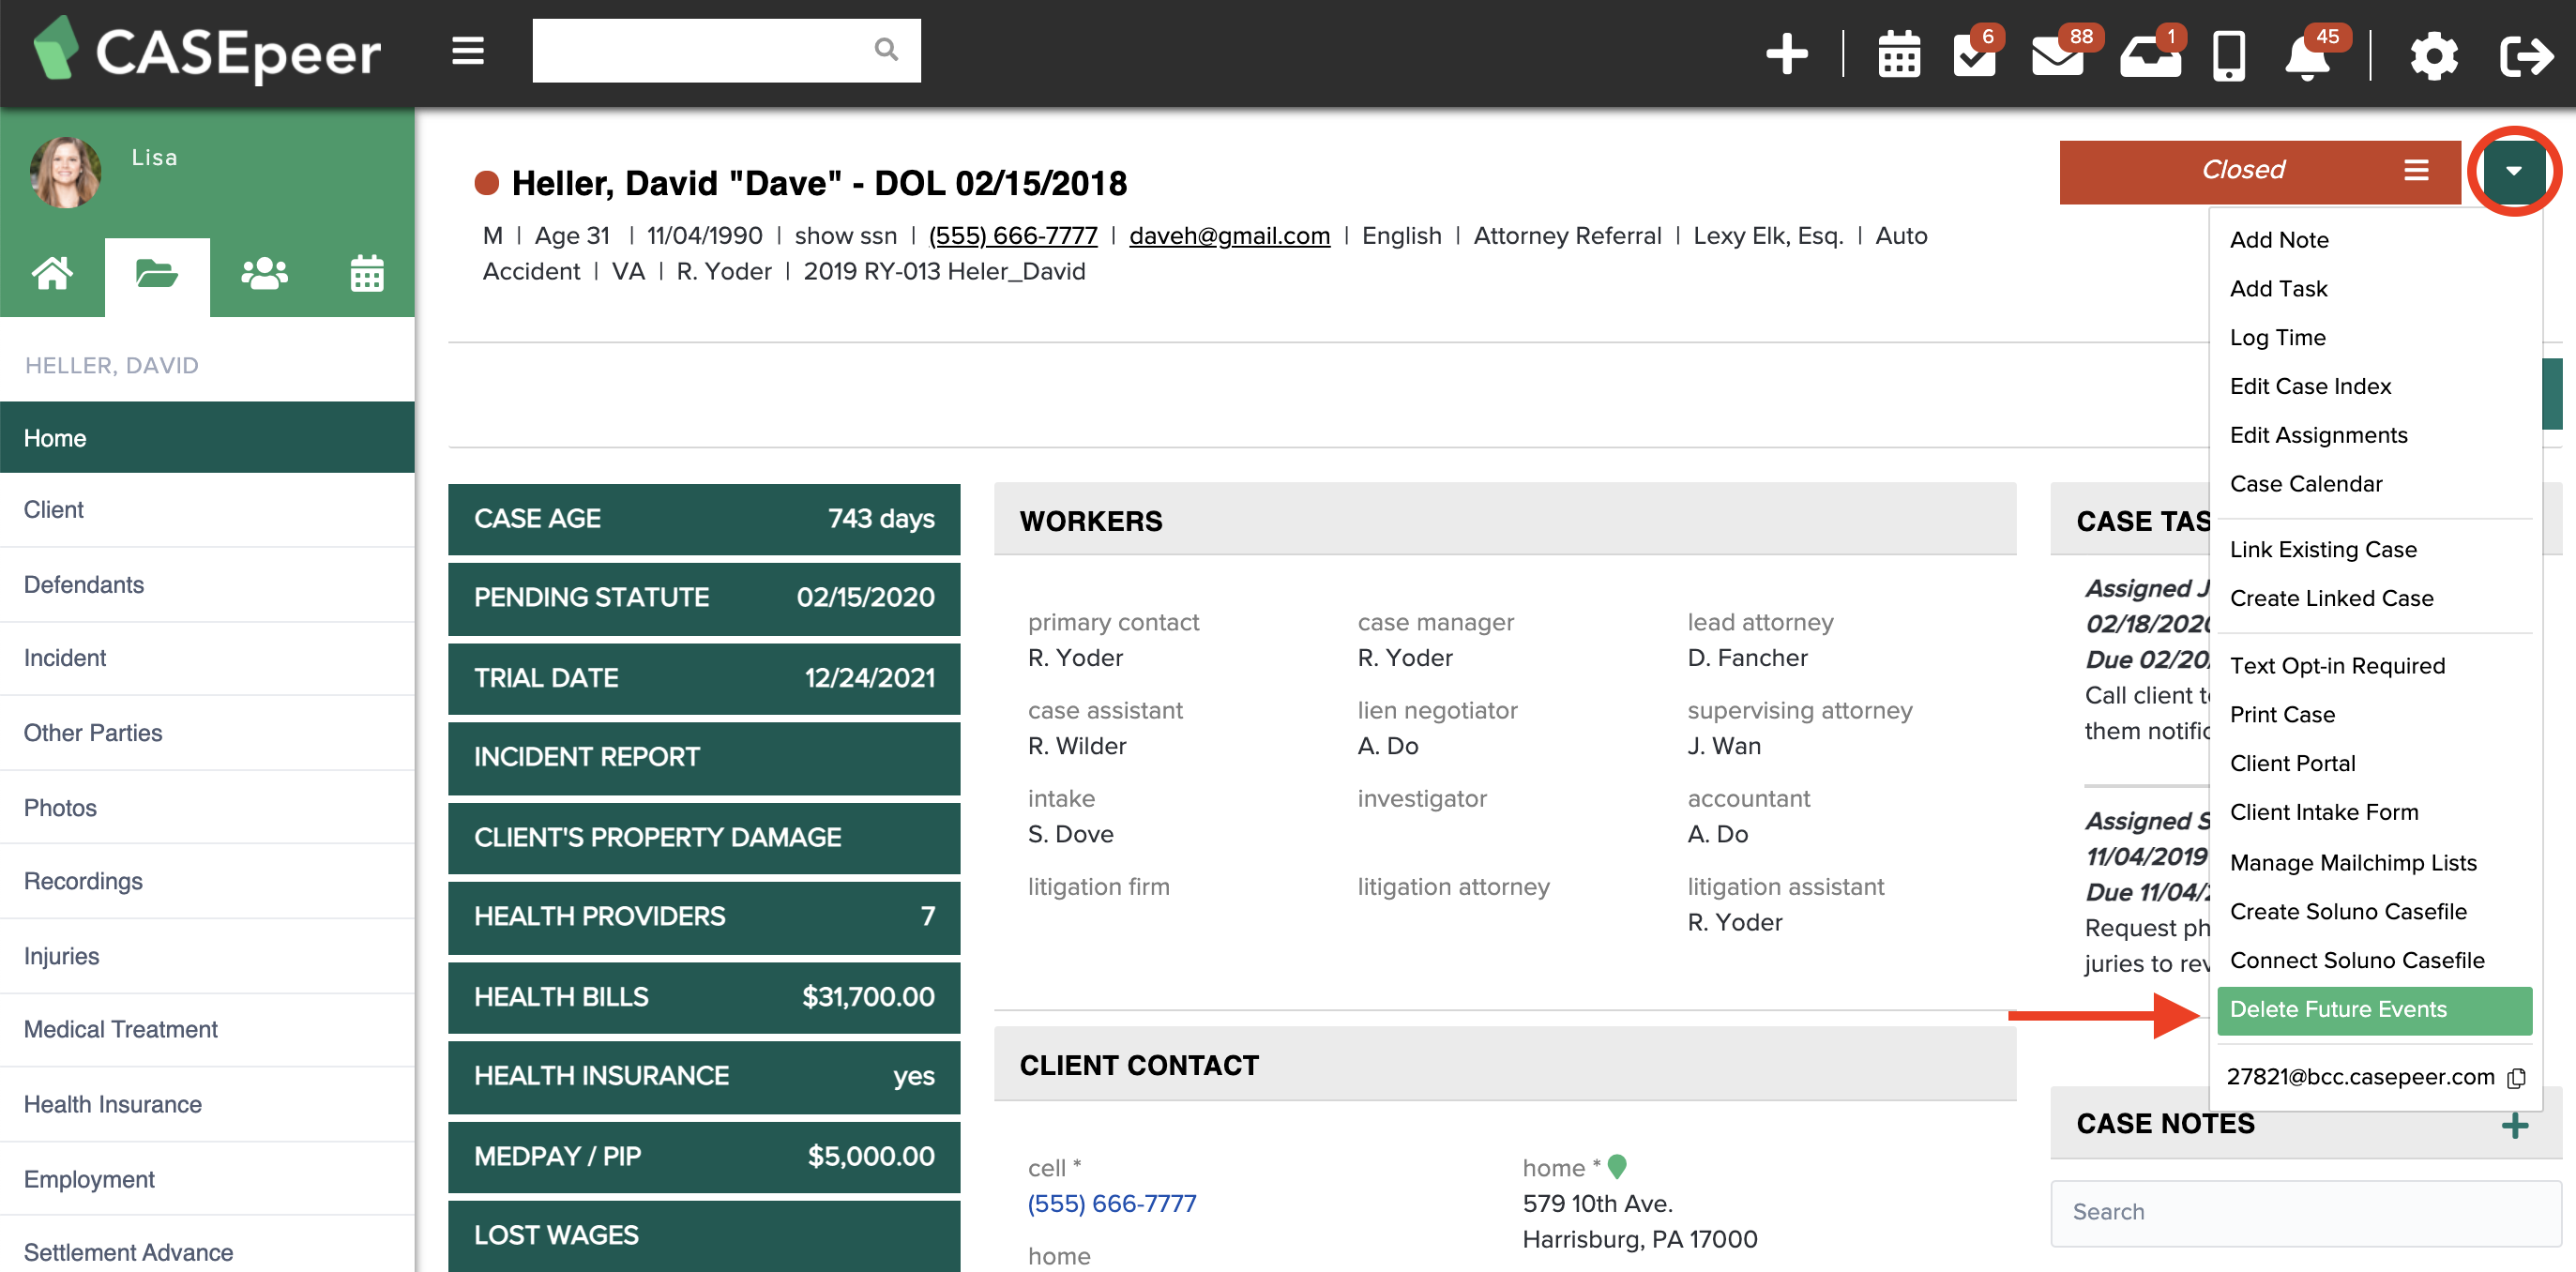Click the mobile phone icon

coord(2229,55)
